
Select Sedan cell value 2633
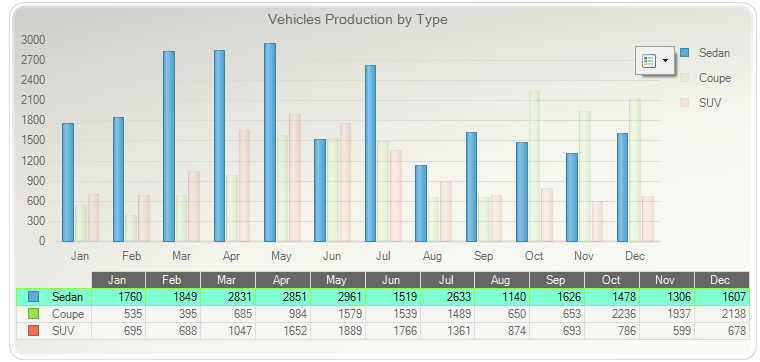point(447,297)
